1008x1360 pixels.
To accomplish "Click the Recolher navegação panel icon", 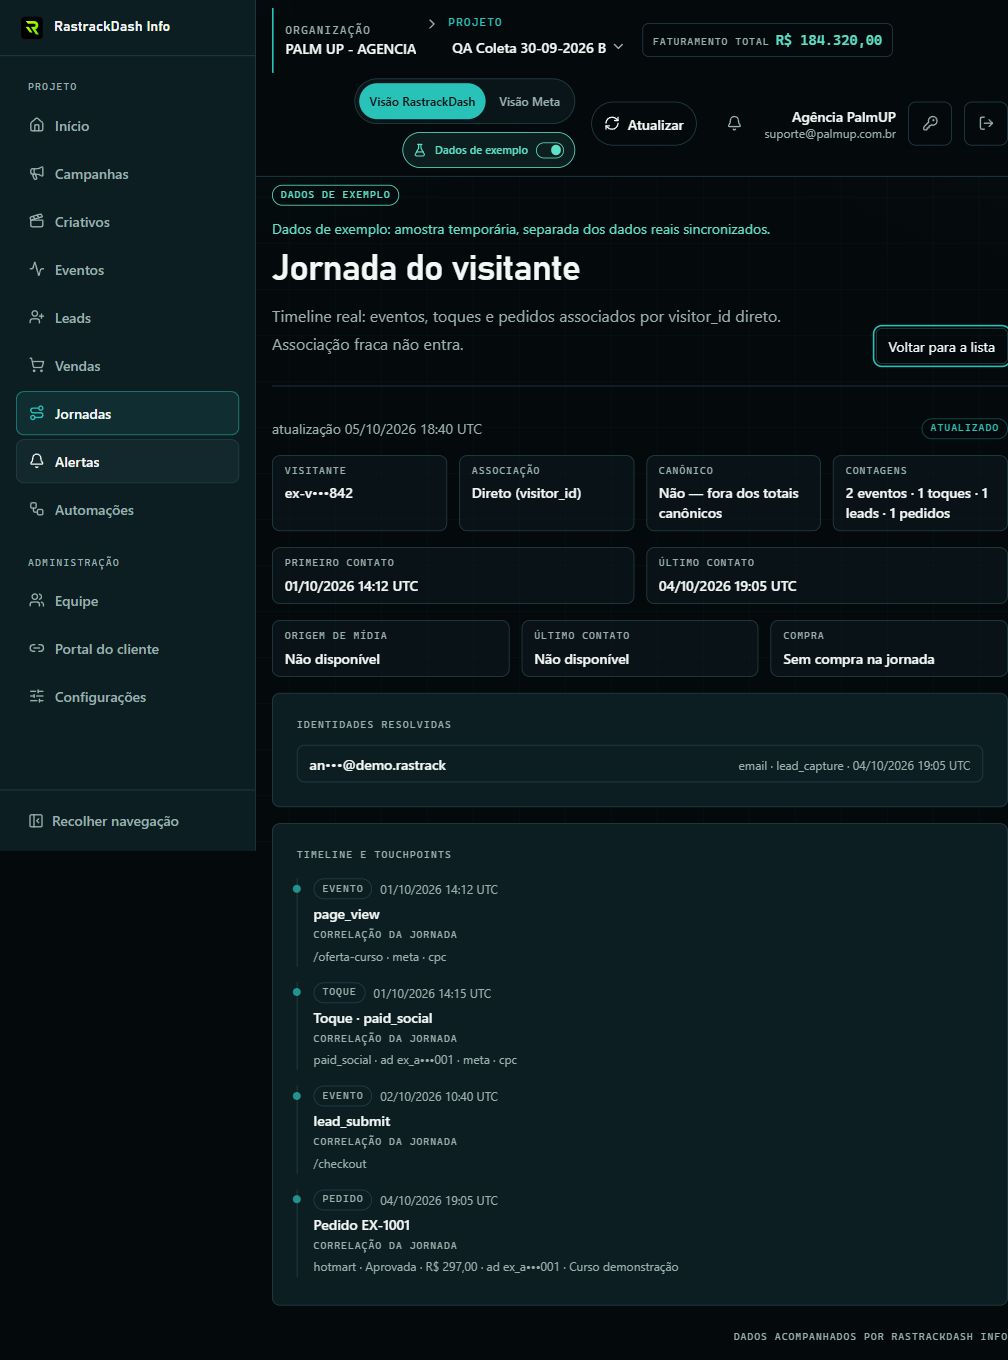I will click(x=36, y=821).
